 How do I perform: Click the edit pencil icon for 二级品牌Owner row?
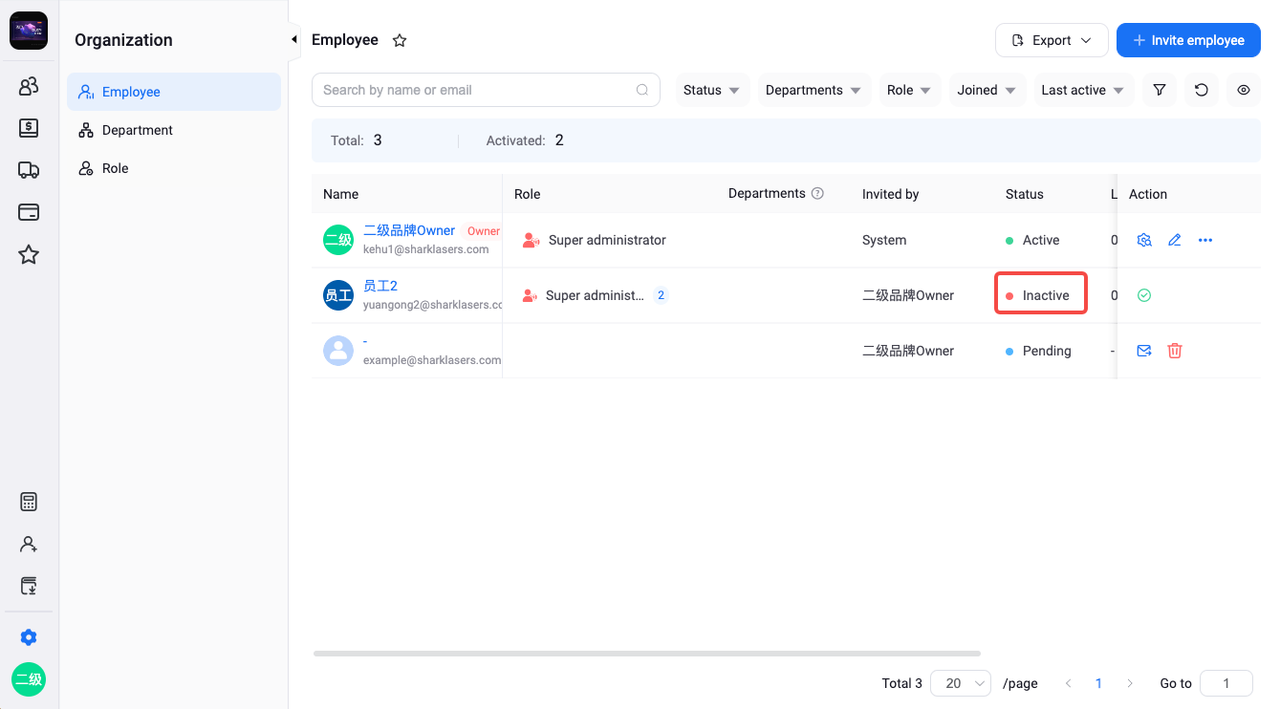[1175, 240]
